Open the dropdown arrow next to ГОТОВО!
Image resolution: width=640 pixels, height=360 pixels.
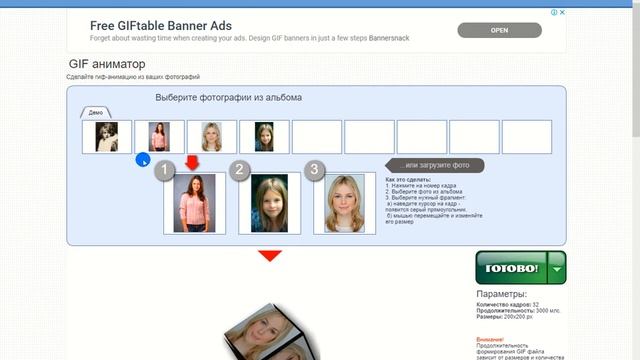(x=557, y=268)
